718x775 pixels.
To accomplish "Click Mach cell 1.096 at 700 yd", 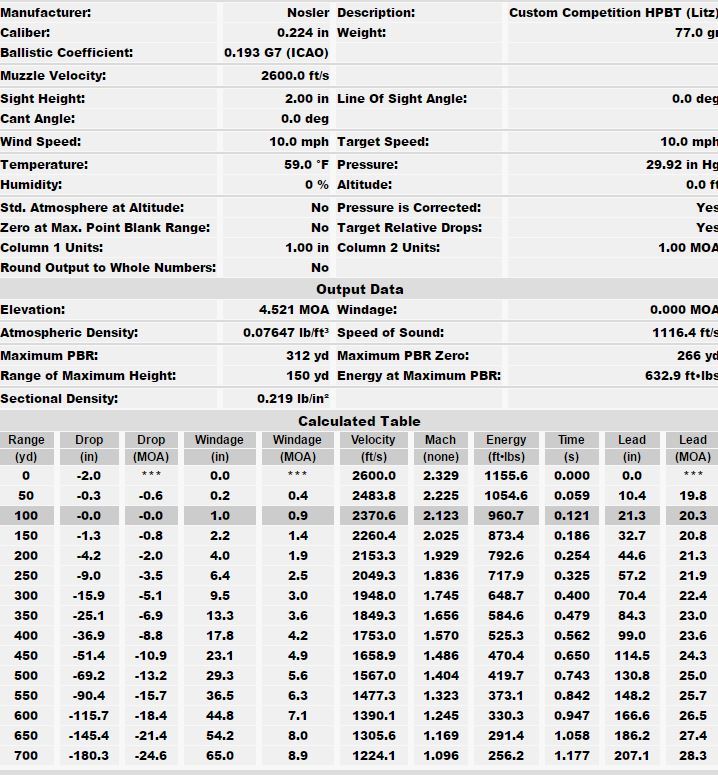I will (x=441, y=756).
